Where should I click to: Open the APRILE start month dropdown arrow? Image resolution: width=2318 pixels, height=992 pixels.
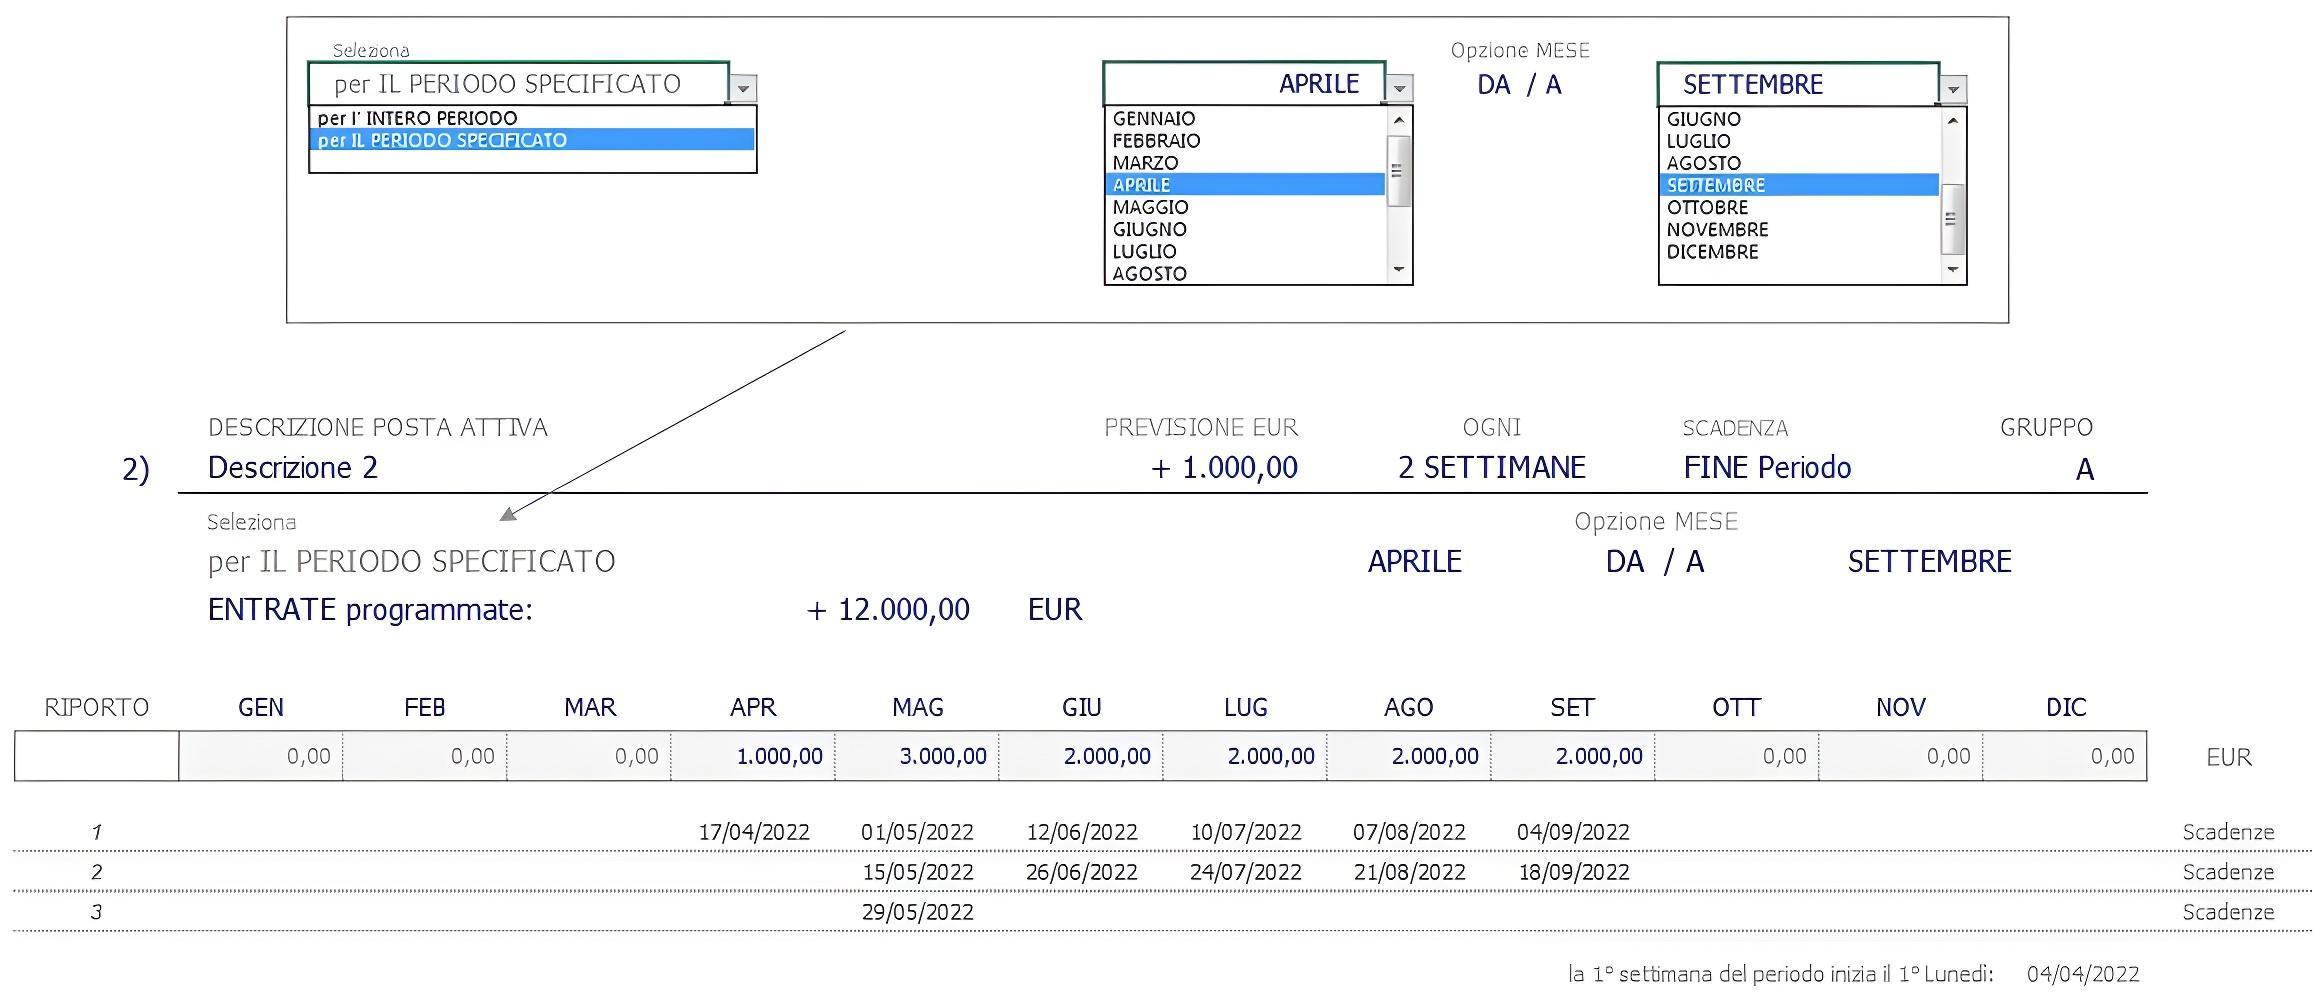pyautogui.click(x=1399, y=89)
